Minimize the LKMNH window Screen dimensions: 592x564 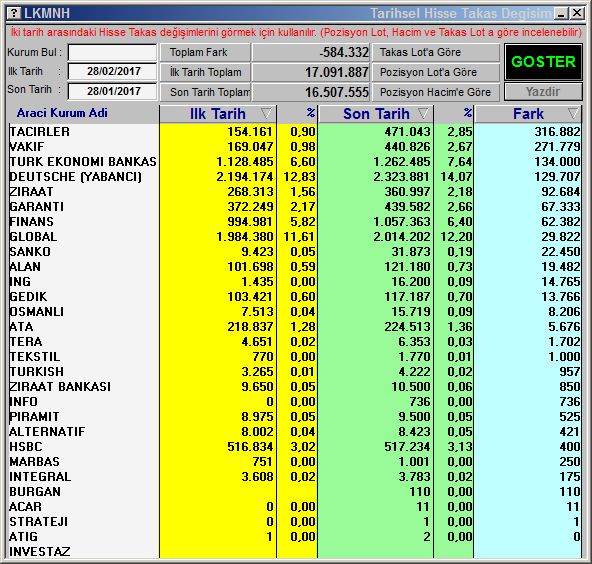[561, 14]
